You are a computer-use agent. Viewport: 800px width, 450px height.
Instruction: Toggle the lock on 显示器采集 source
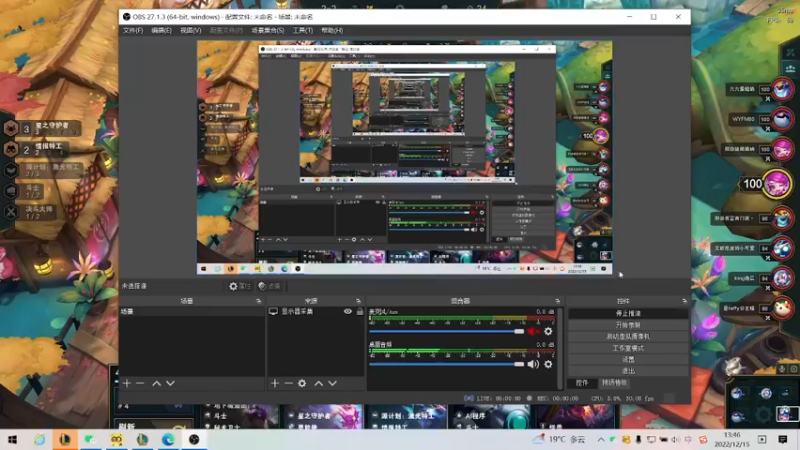(x=360, y=311)
